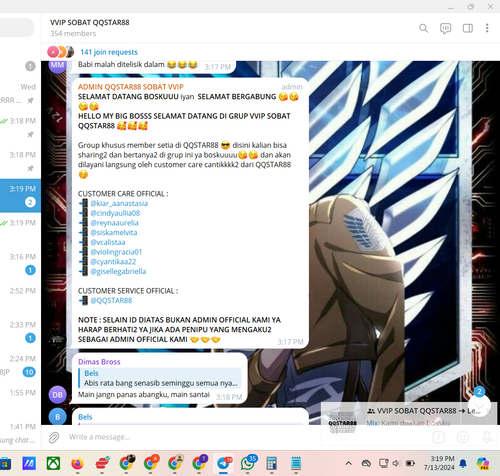Open the chat row with time 2:33 PM
Screen dimensions: 500x476
20,331
